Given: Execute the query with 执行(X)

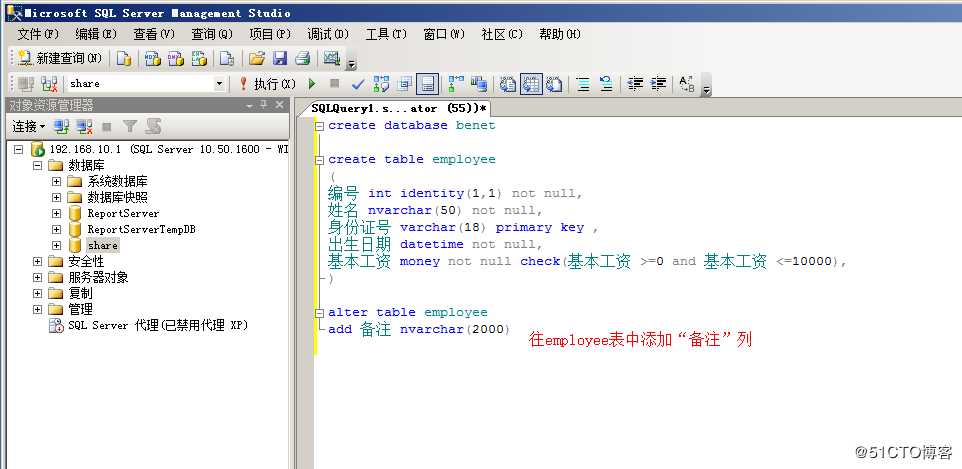Looking at the screenshot, I should (x=267, y=84).
